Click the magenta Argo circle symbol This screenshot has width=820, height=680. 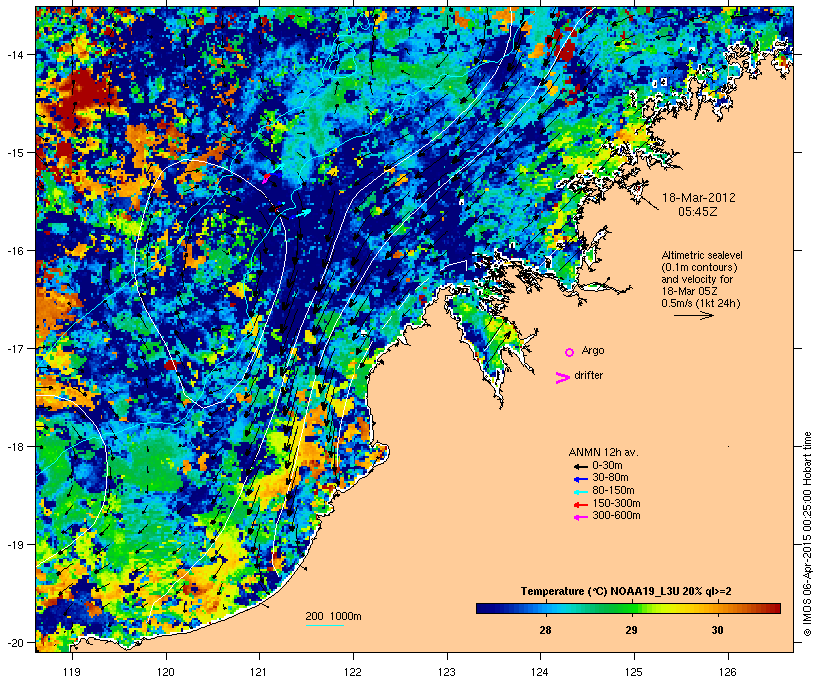click(570, 352)
